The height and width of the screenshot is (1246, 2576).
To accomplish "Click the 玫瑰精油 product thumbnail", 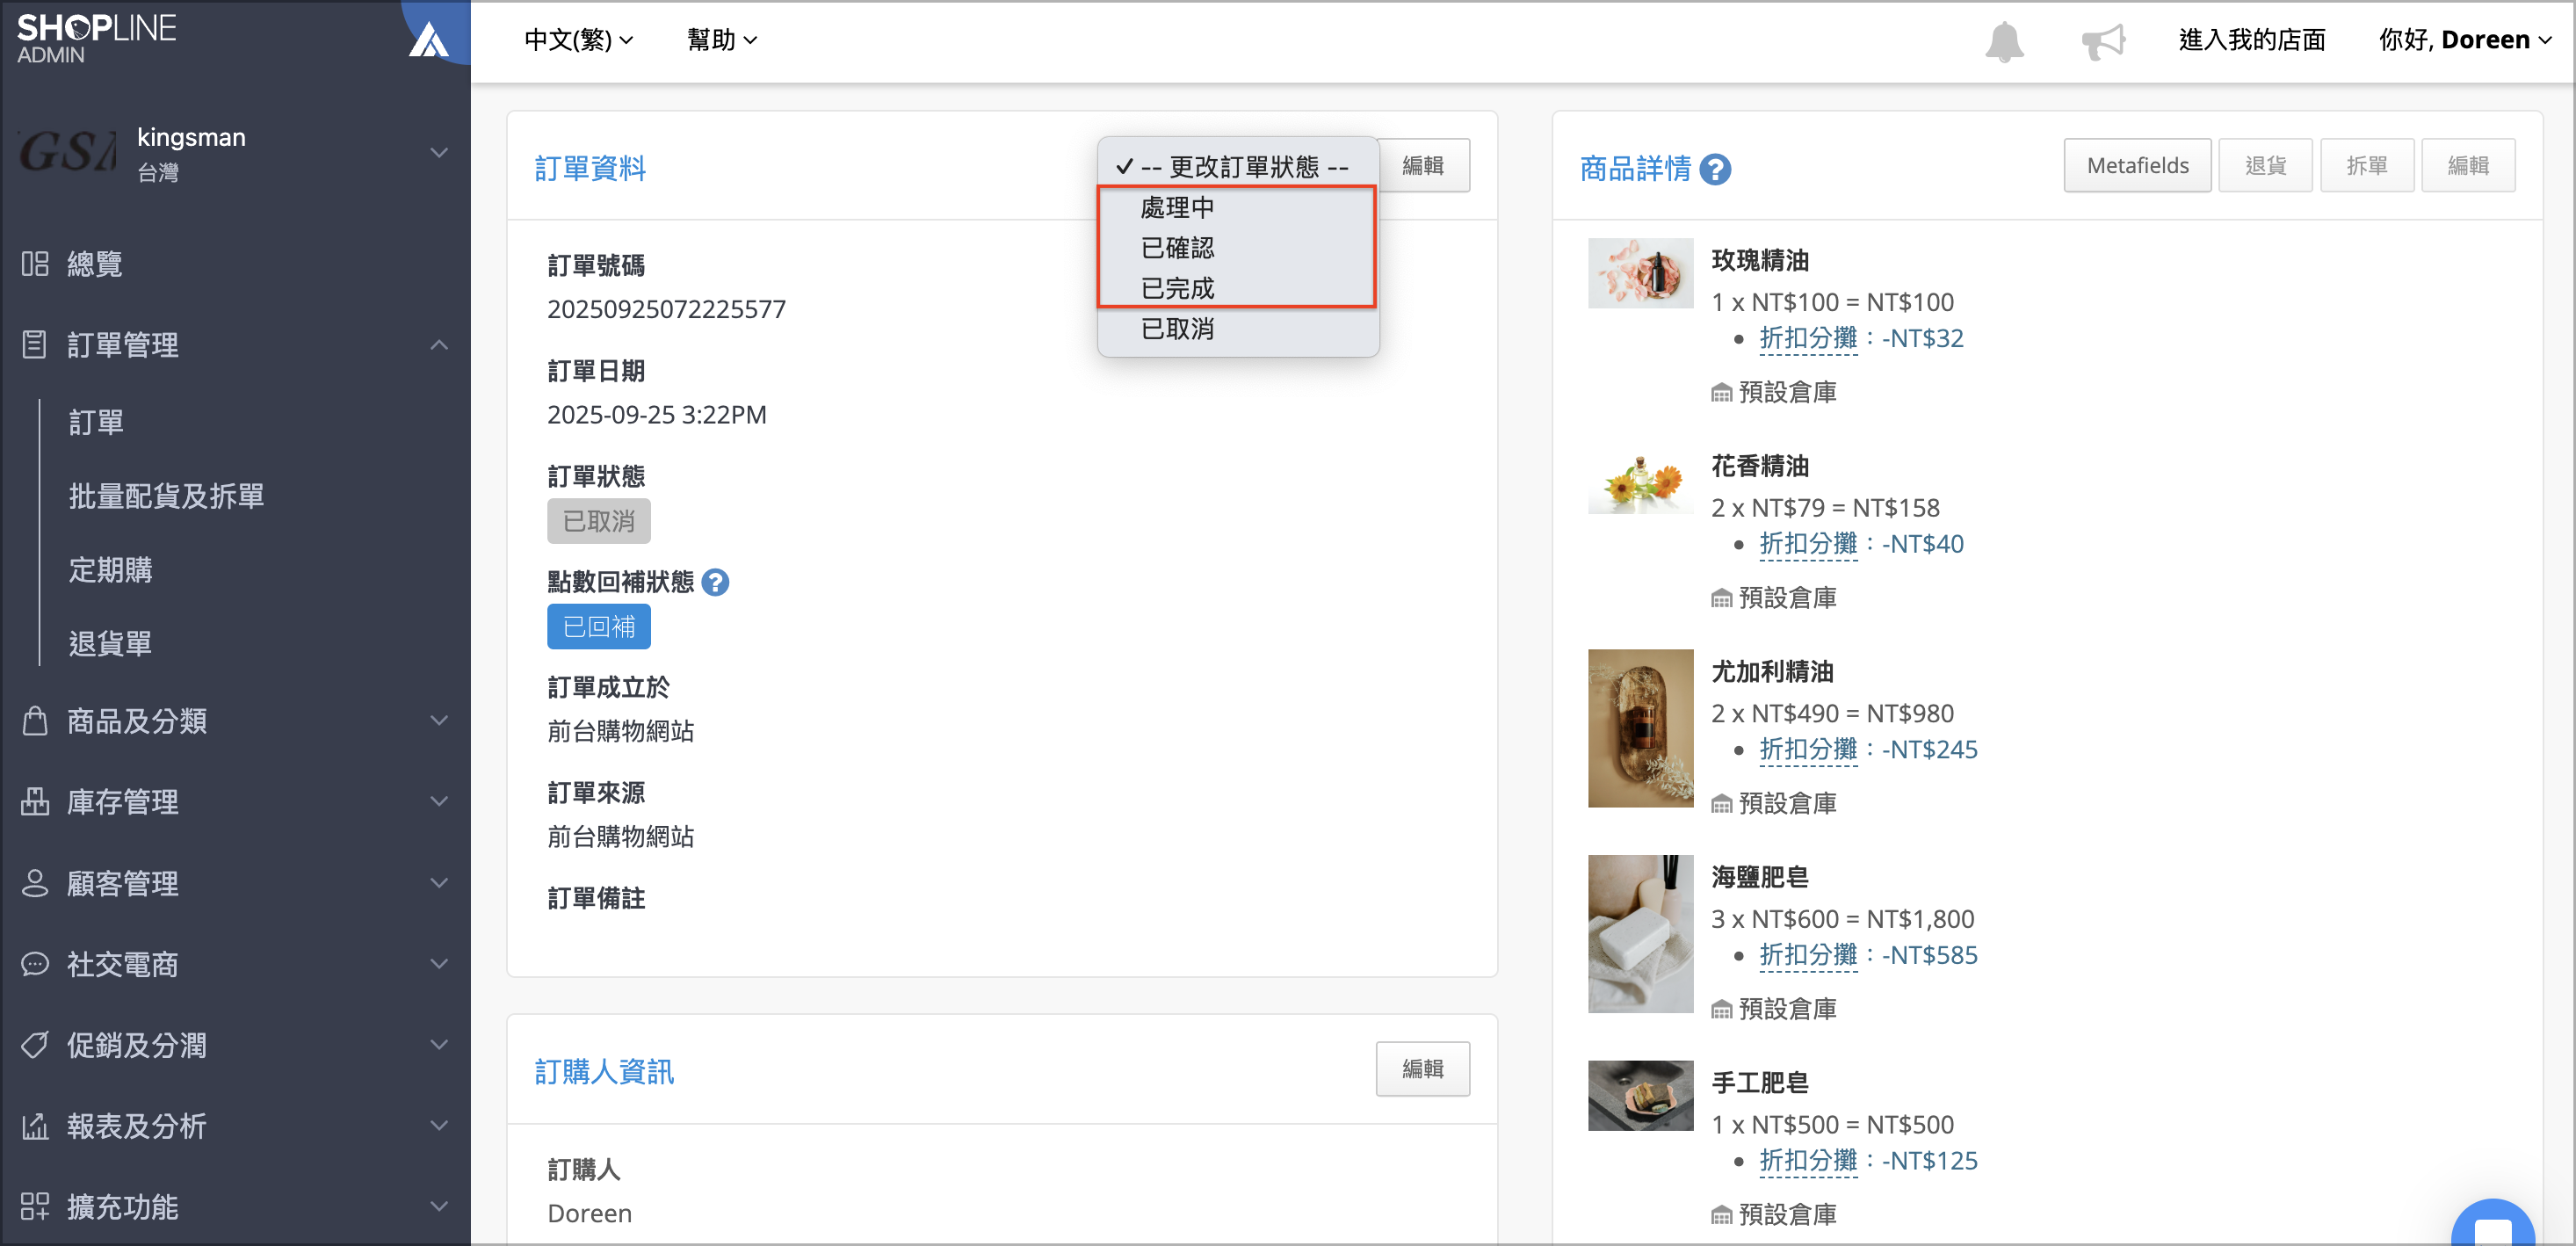I will tap(1641, 273).
